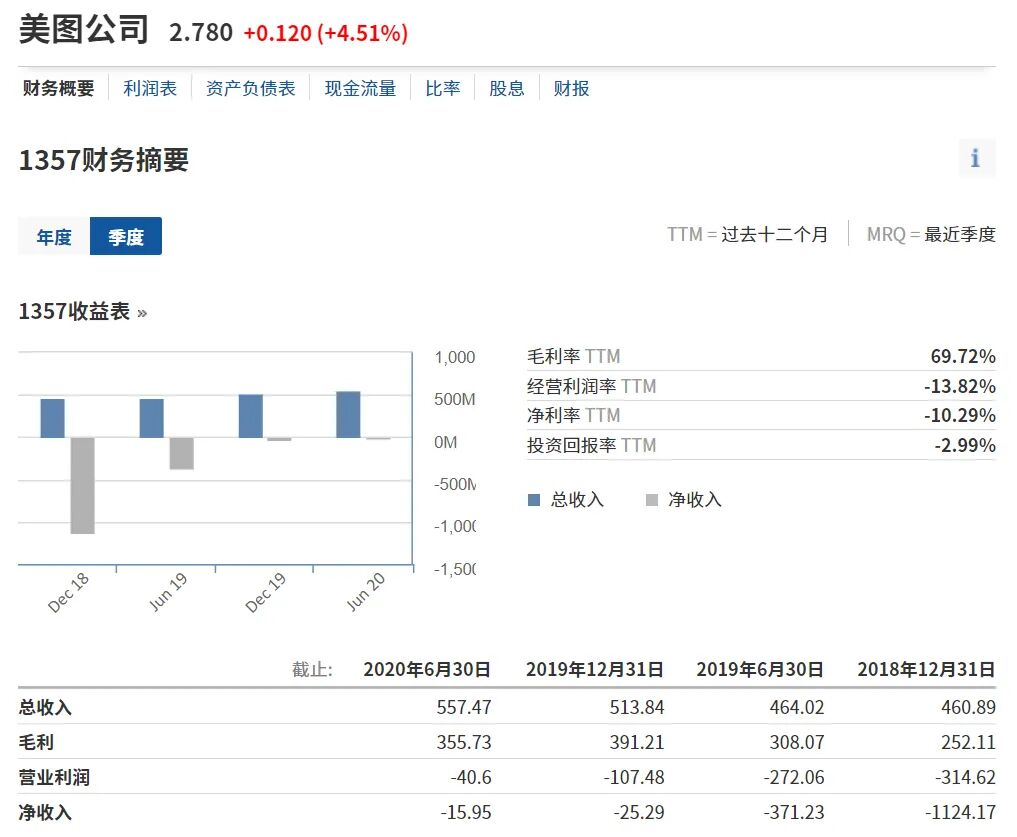1017x837 pixels.
Task: Click the Dec 18 gray net income bar
Action: point(82,485)
